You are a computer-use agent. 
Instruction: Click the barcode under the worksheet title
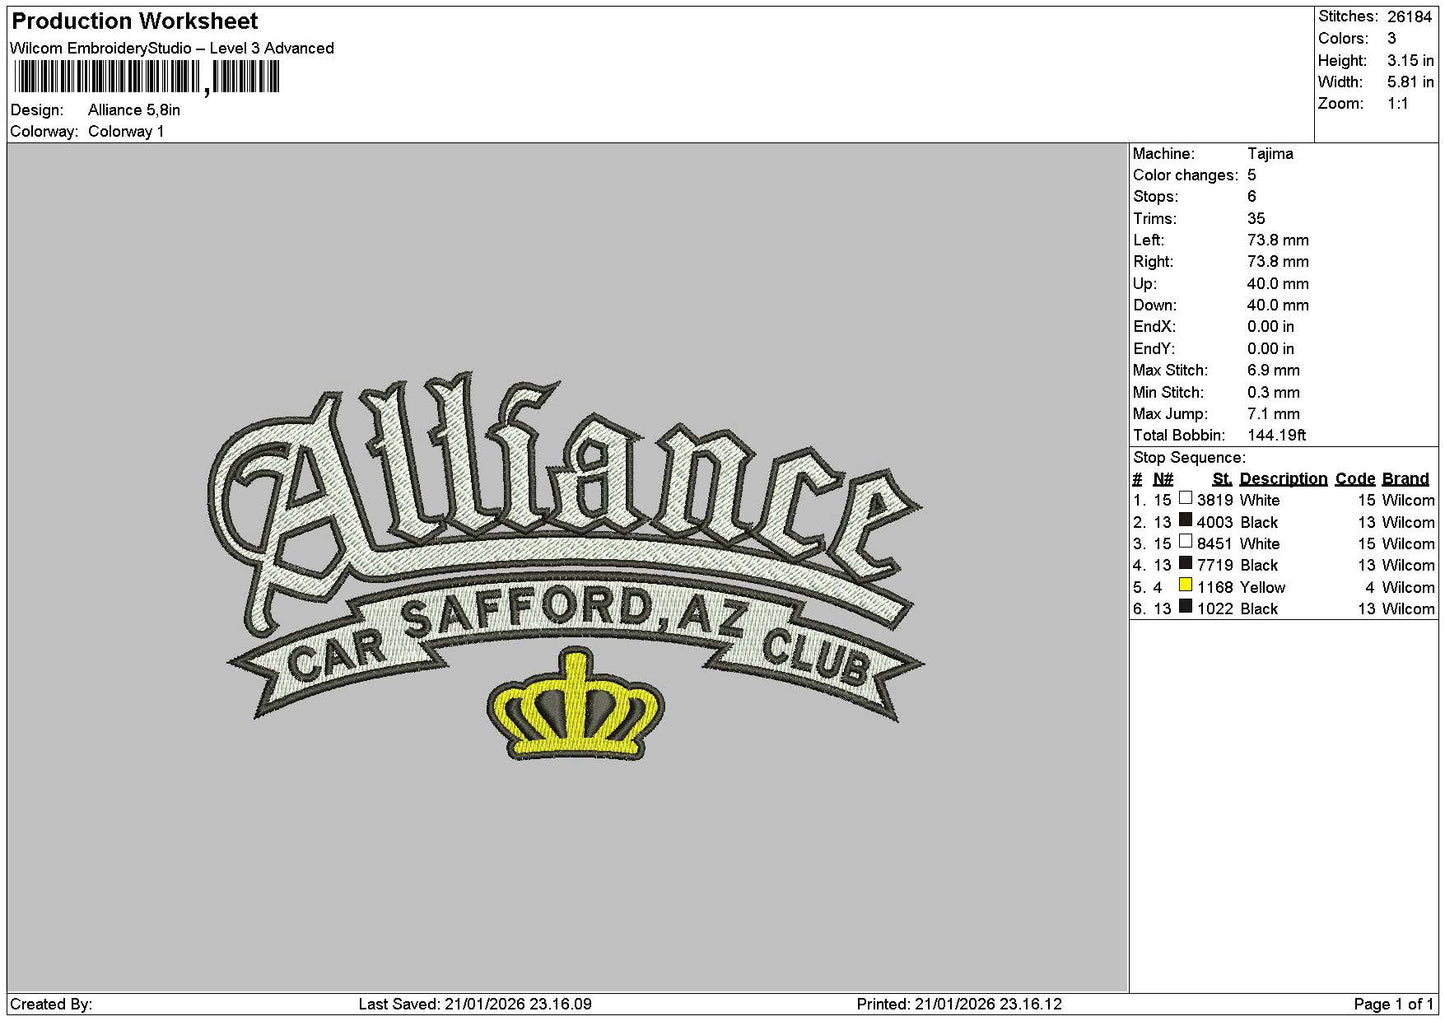tap(146, 78)
